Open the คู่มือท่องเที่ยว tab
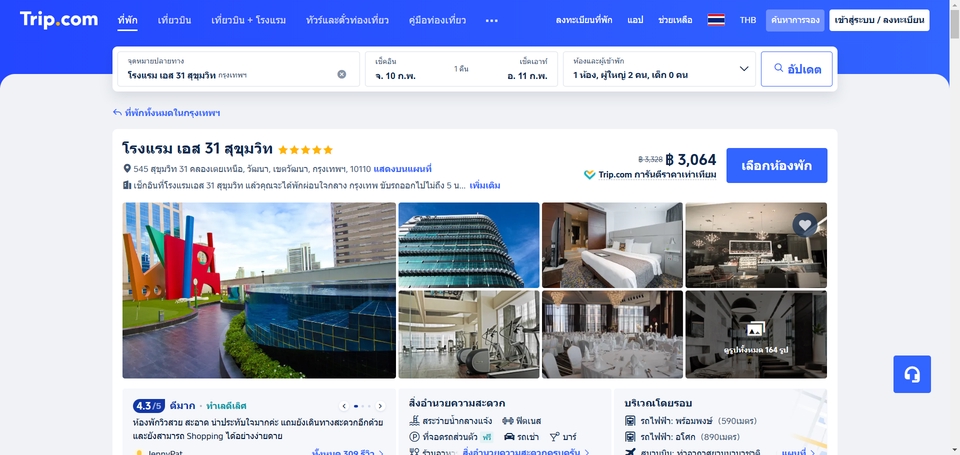 tap(437, 20)
